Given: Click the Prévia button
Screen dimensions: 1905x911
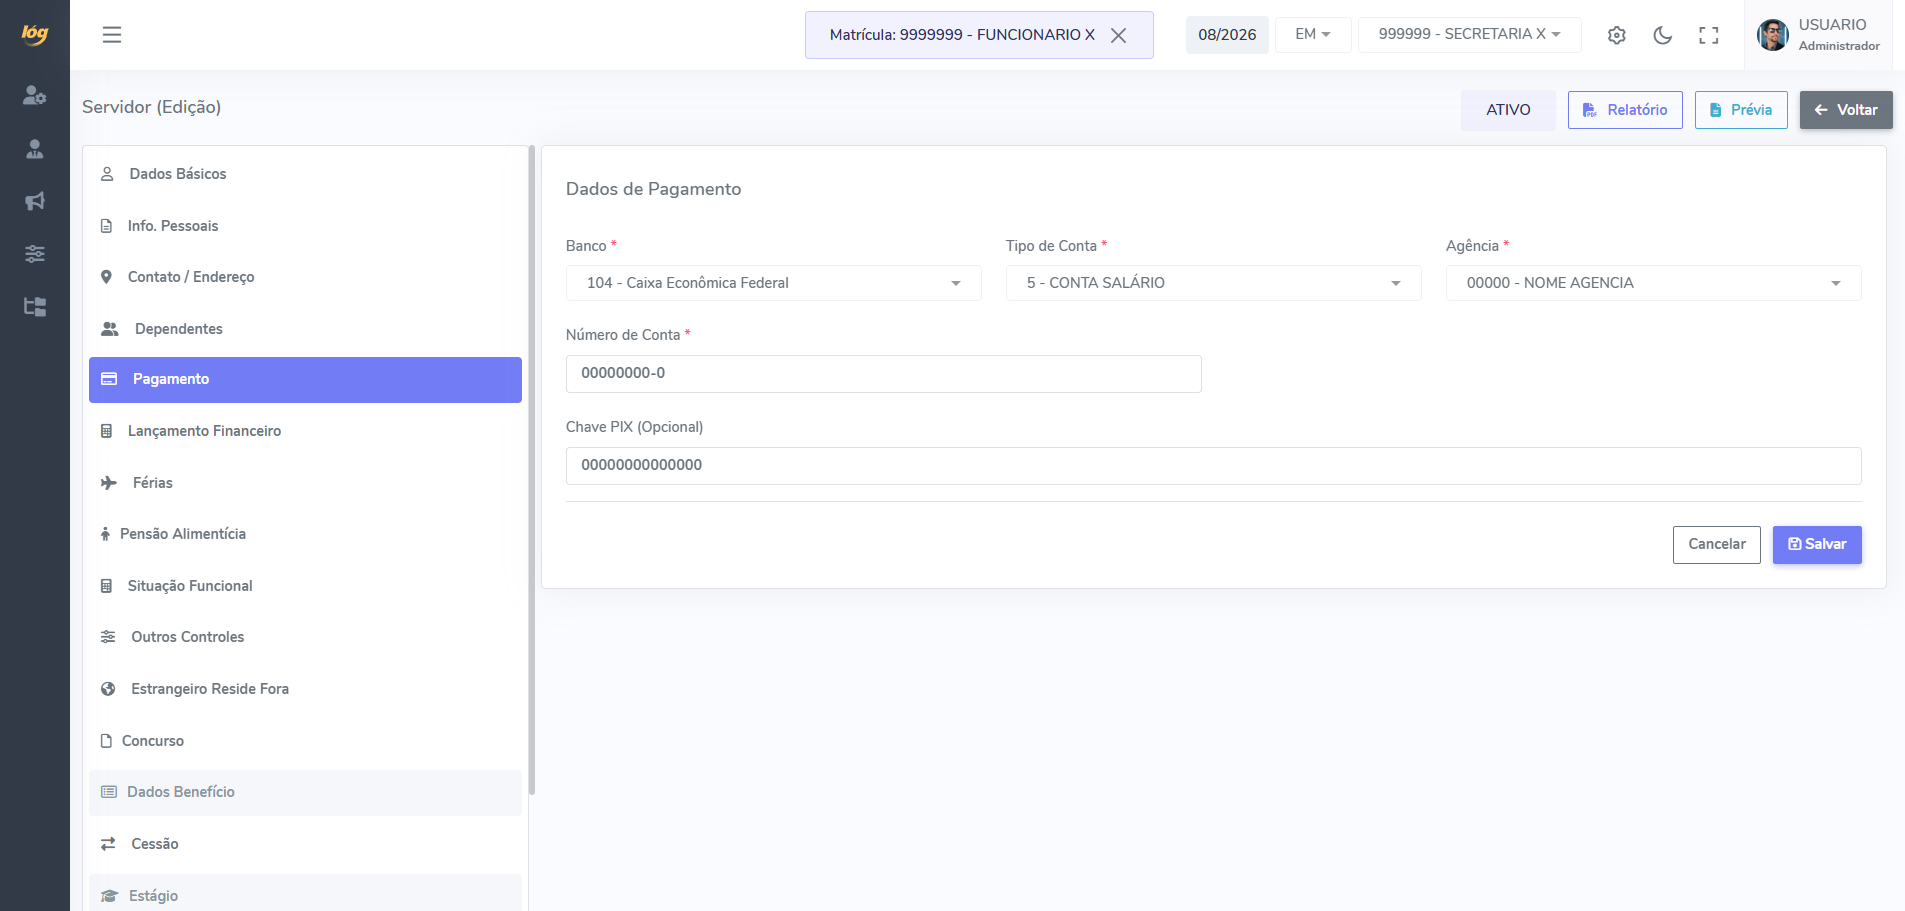Looking at the screenshot, I should (x=1741, y=110).
